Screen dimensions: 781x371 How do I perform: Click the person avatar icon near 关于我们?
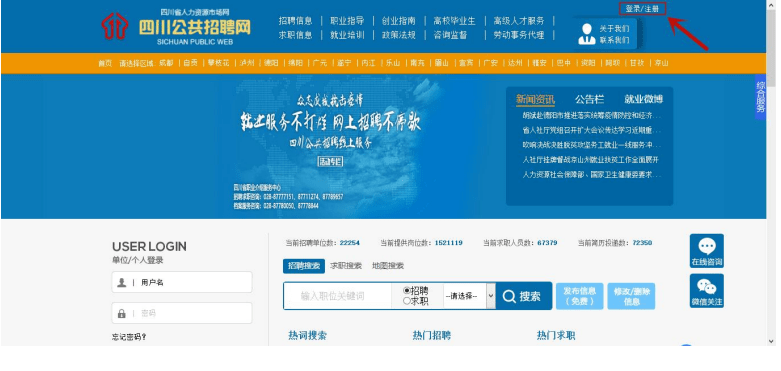(x=587, y=34)
